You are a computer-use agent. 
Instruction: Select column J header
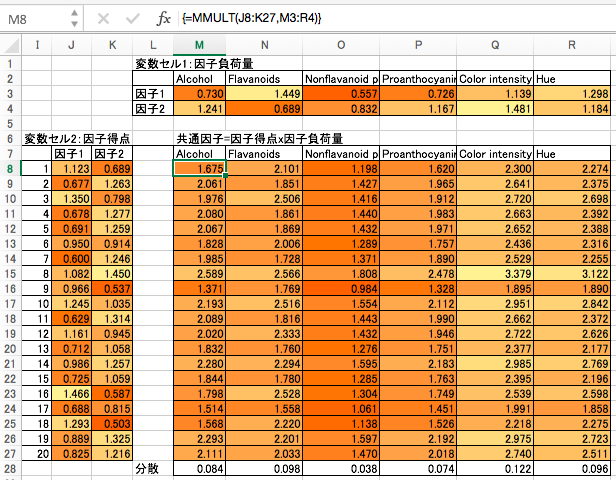[x=72, y=46]
